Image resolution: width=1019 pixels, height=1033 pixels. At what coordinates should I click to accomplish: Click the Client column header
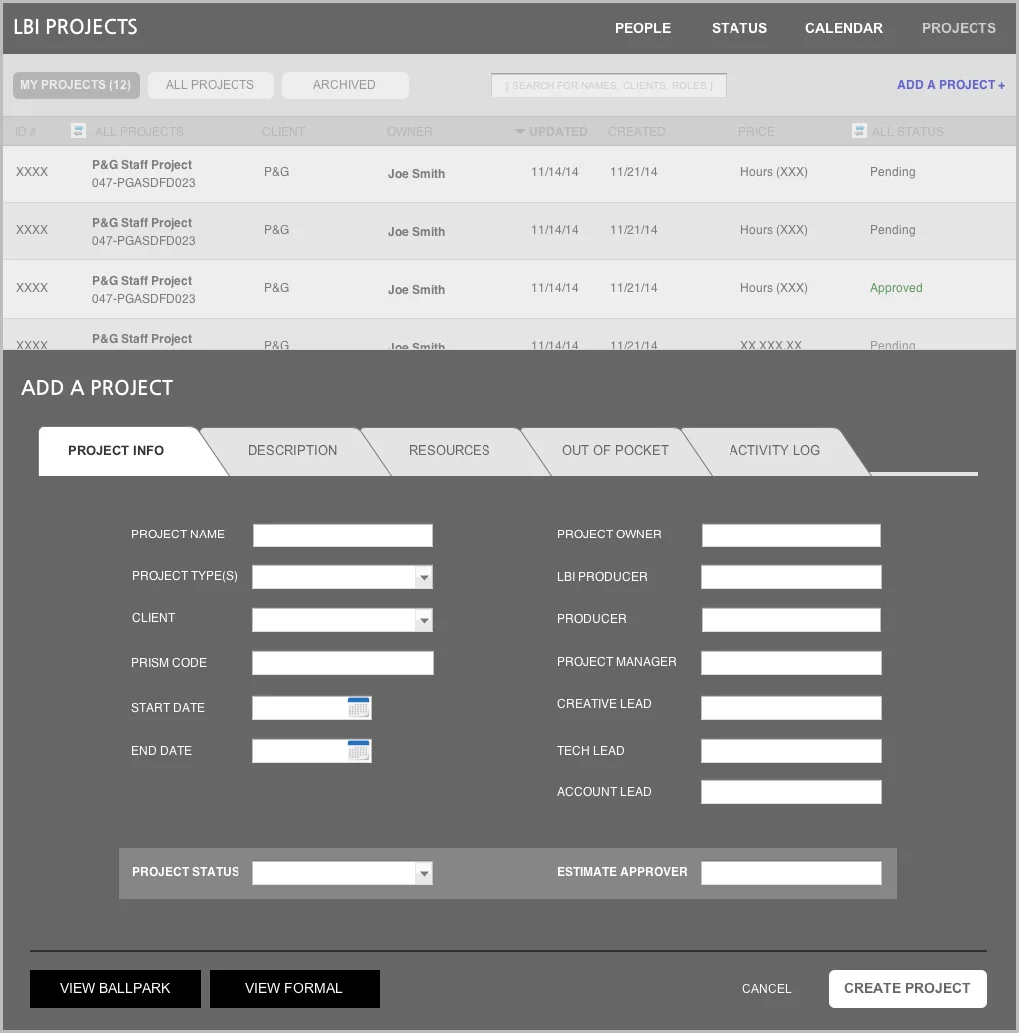tap(283, 132)
